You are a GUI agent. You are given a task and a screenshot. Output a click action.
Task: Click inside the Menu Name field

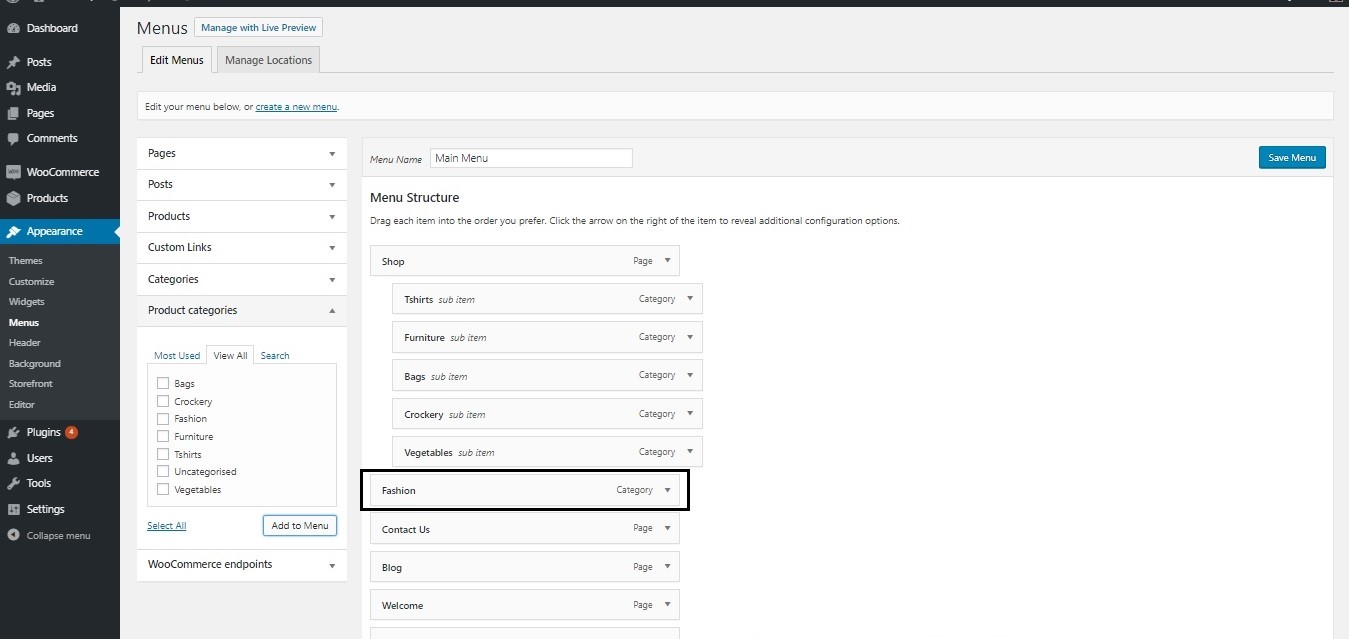pyautogui.click(x=530, y=157)
